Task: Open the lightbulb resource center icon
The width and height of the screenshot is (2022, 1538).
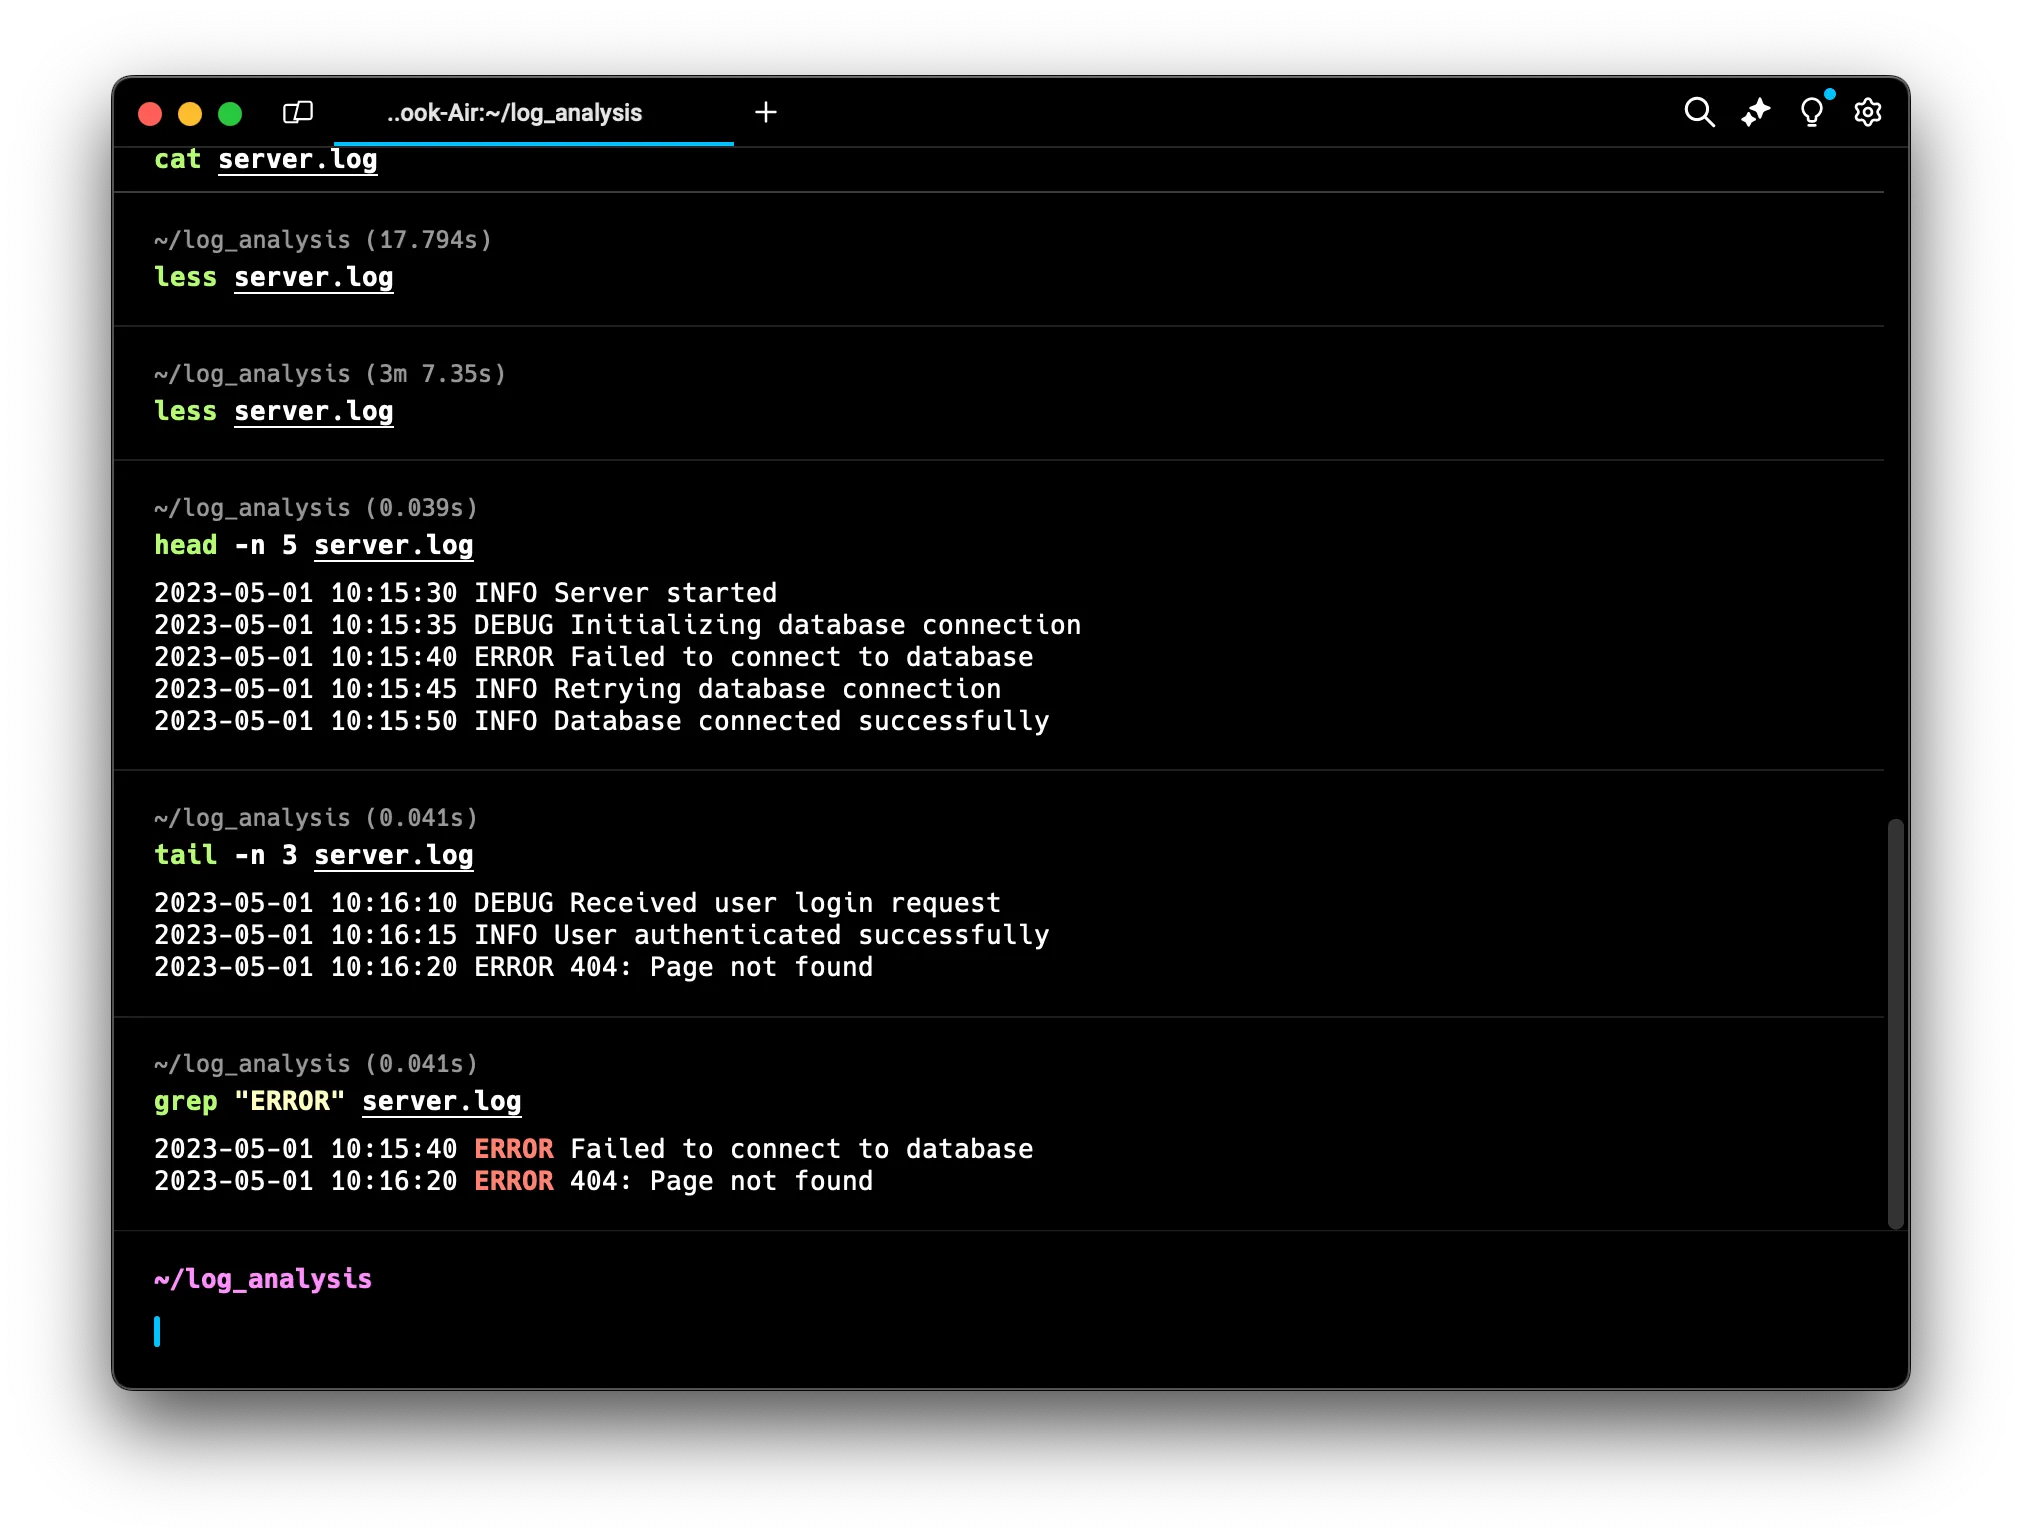Action: (1811, 112)
